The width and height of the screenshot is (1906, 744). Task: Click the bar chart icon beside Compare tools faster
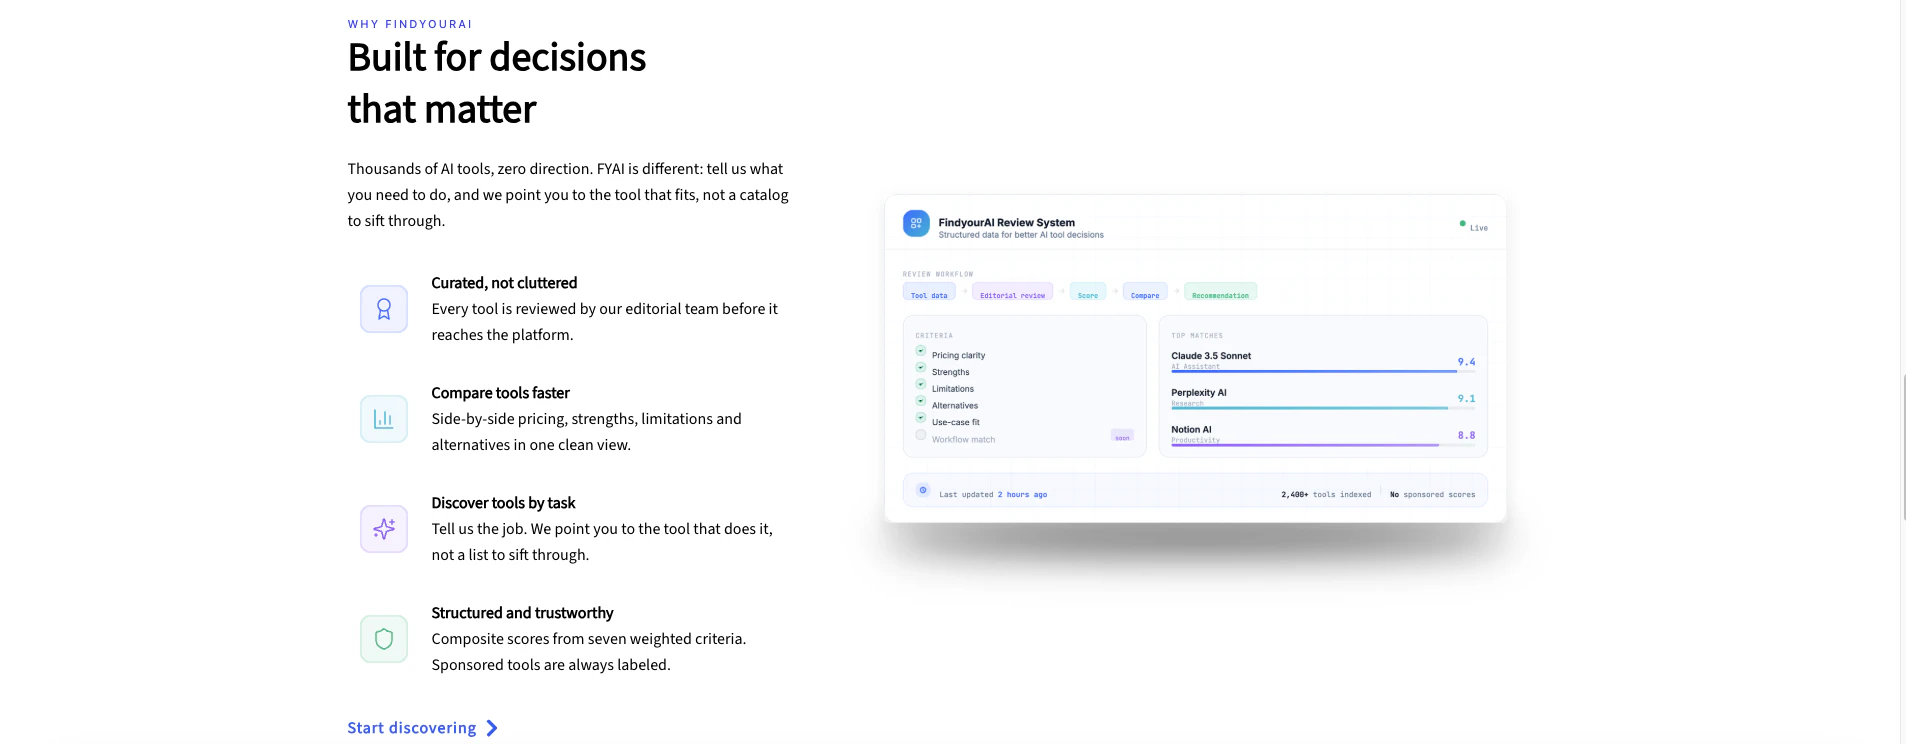coord(384,419)
